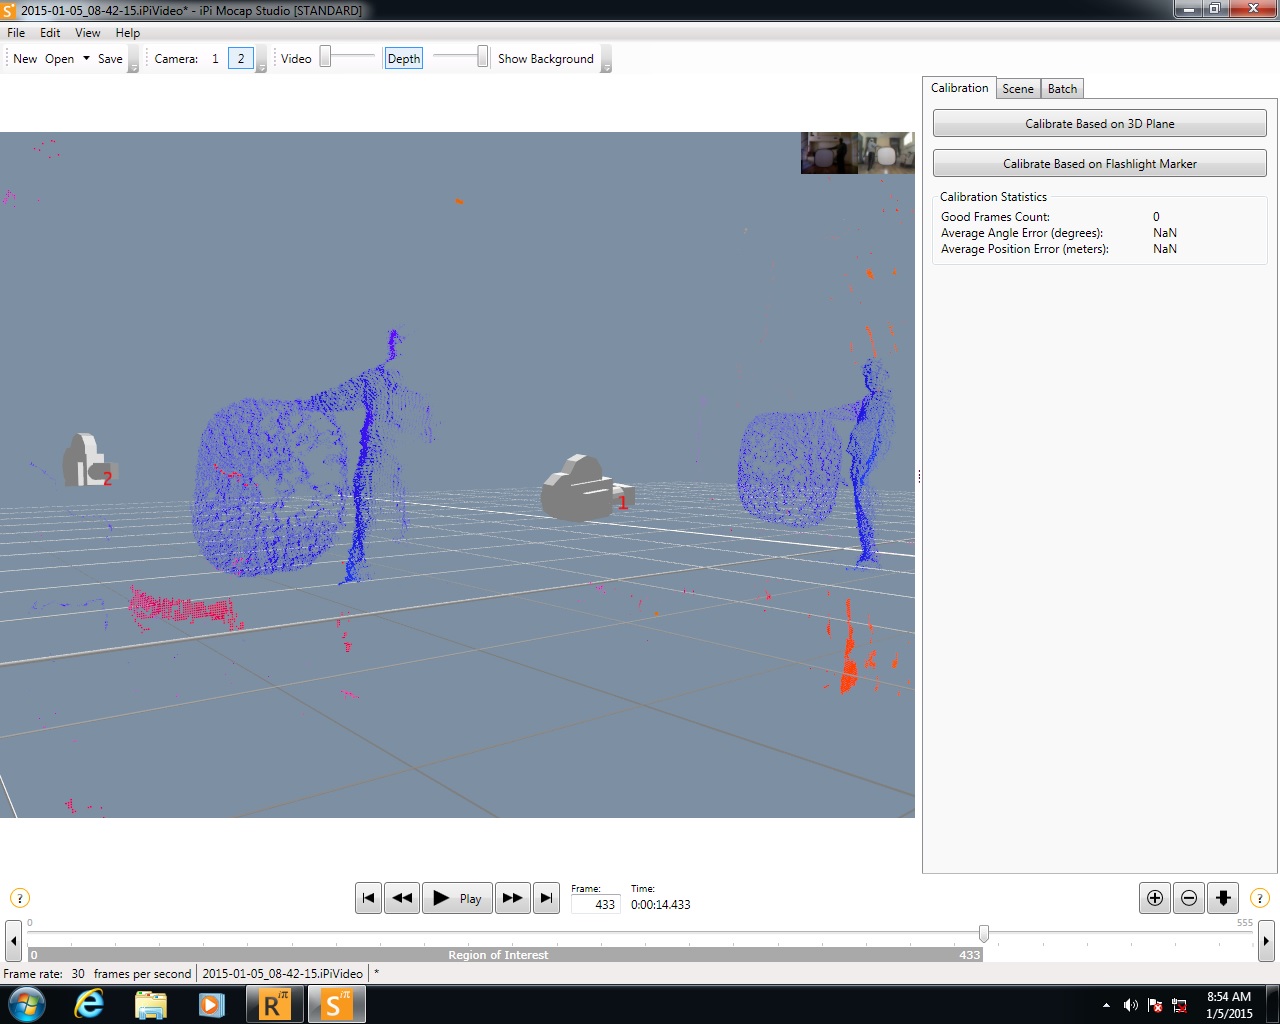Screen dimensions: 1280x1024
Task: Expand the Open dropdown arrow
Action: click(x=86, y=59)
